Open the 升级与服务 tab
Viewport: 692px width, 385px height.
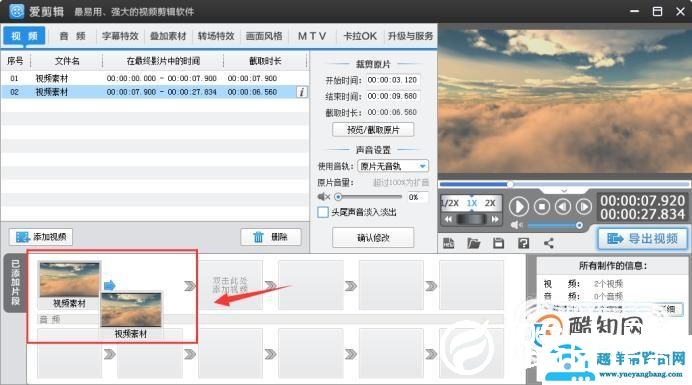(410, 36)
